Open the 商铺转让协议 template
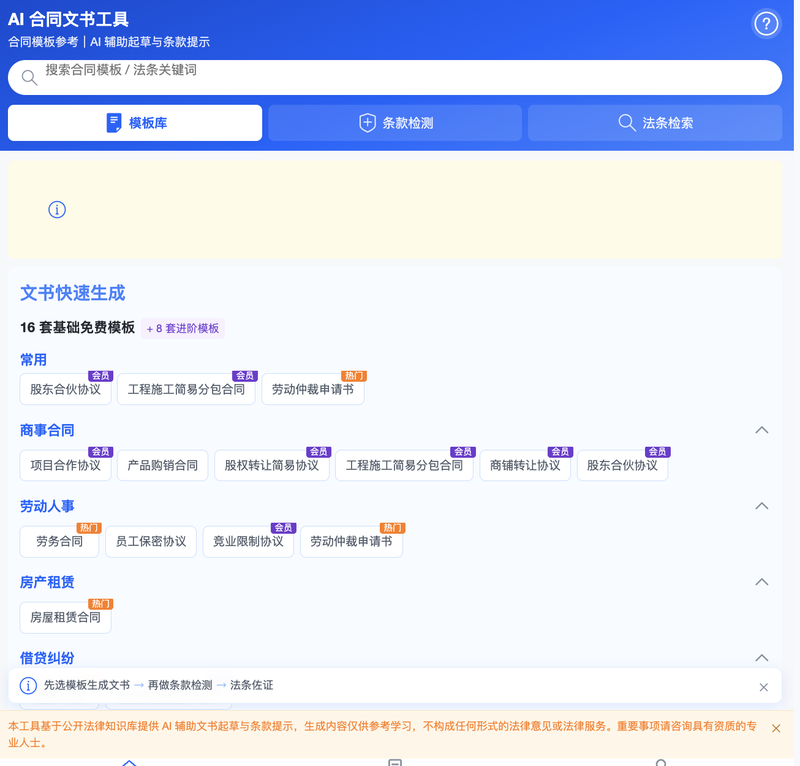 coord(525,465)
